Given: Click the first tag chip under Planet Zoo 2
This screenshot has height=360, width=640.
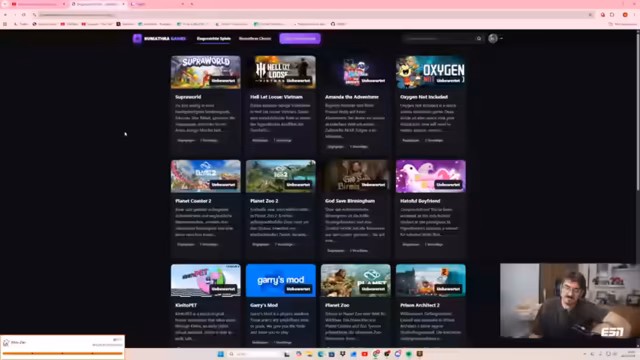Looking at the screenshot, I should tap(260, 244).
